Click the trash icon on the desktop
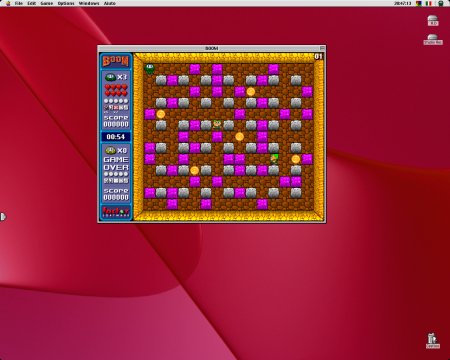Screen dimensions: 450x360 pyautogui.click(x=432, y=340)
